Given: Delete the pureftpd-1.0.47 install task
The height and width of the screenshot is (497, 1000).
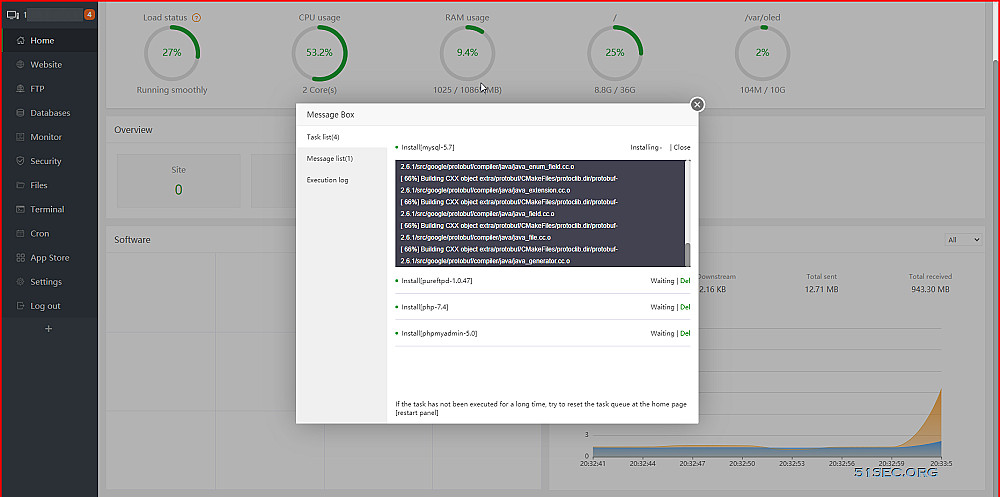Looking at the screenshot, I should click(686, 281).
